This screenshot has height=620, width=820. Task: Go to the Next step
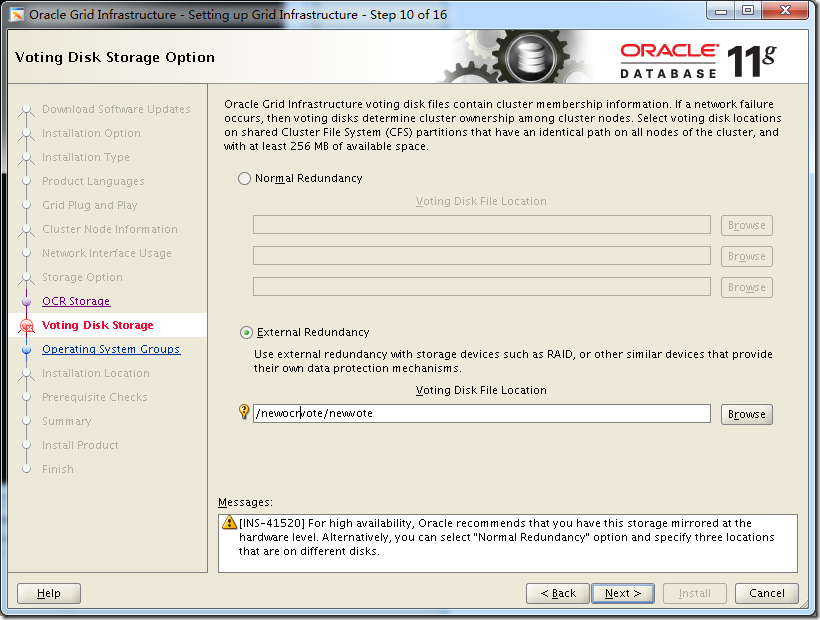click(x=622, y=593)
